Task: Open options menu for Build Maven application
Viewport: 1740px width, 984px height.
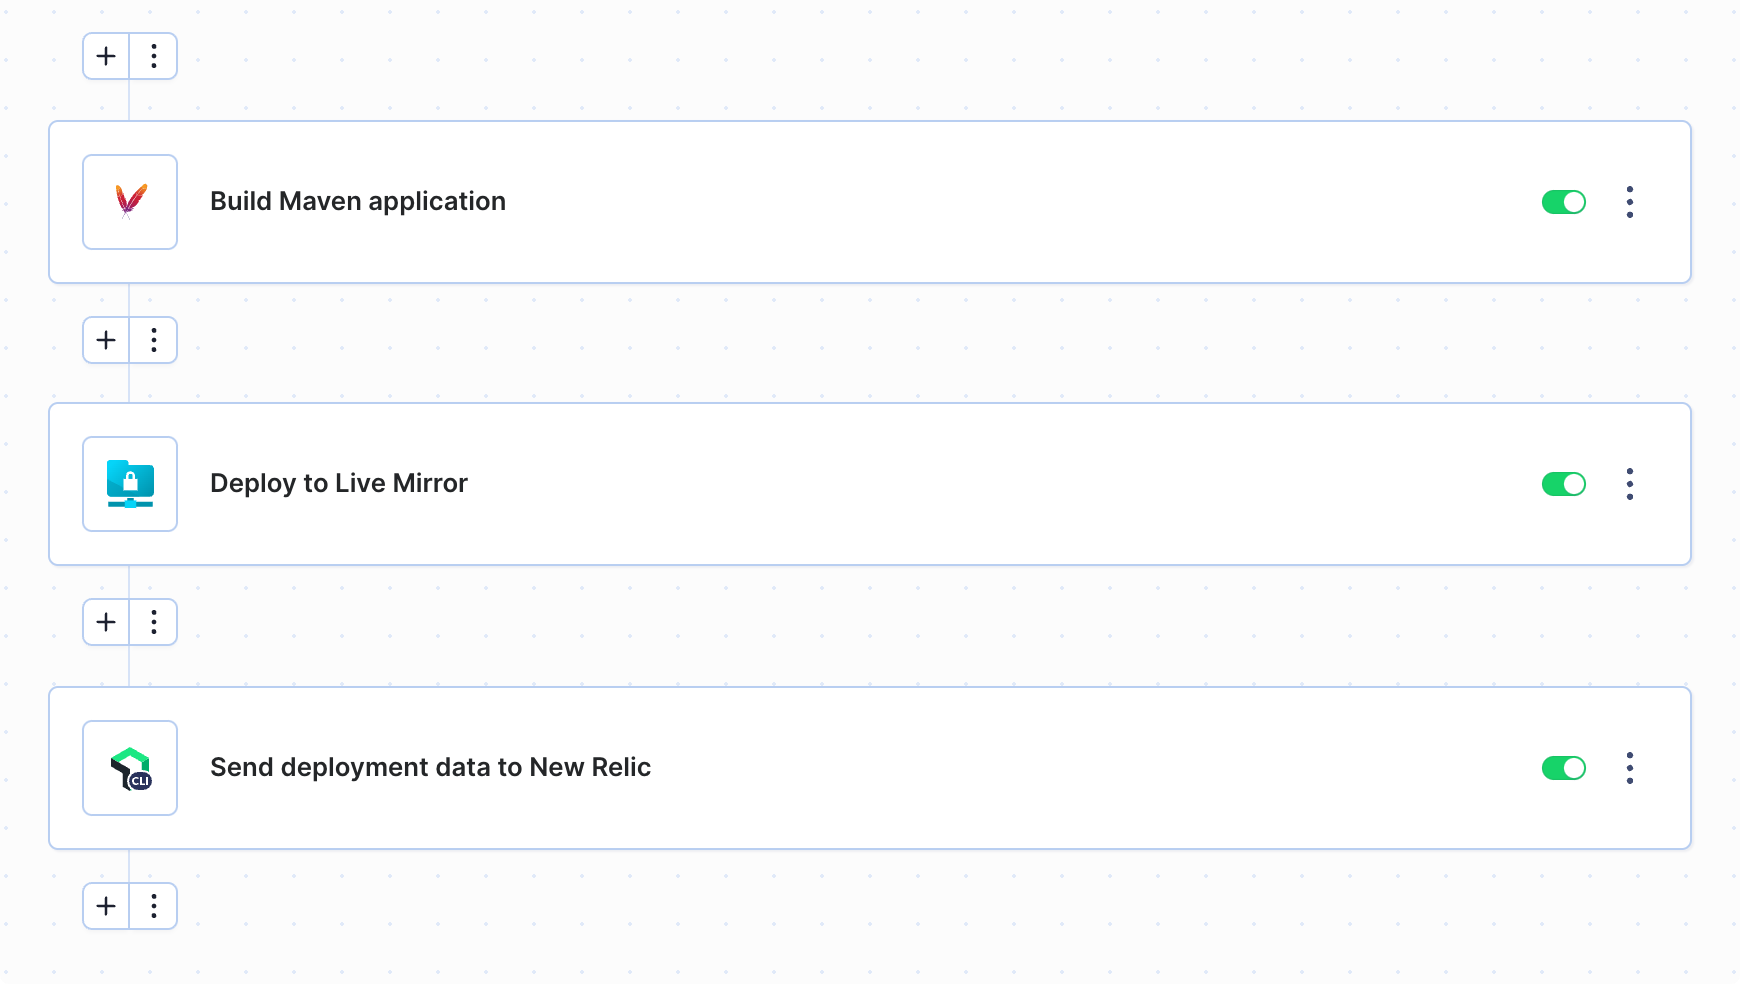Action: click(1630, 202)
